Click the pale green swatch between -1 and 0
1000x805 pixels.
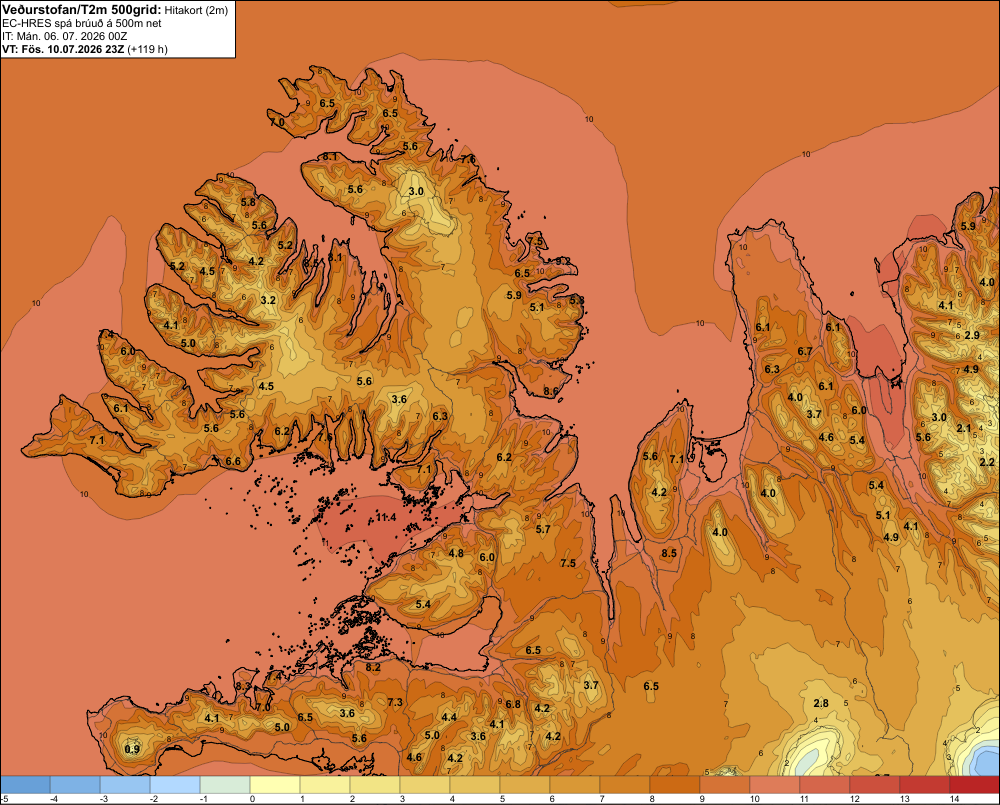click(x=225, y=785)
